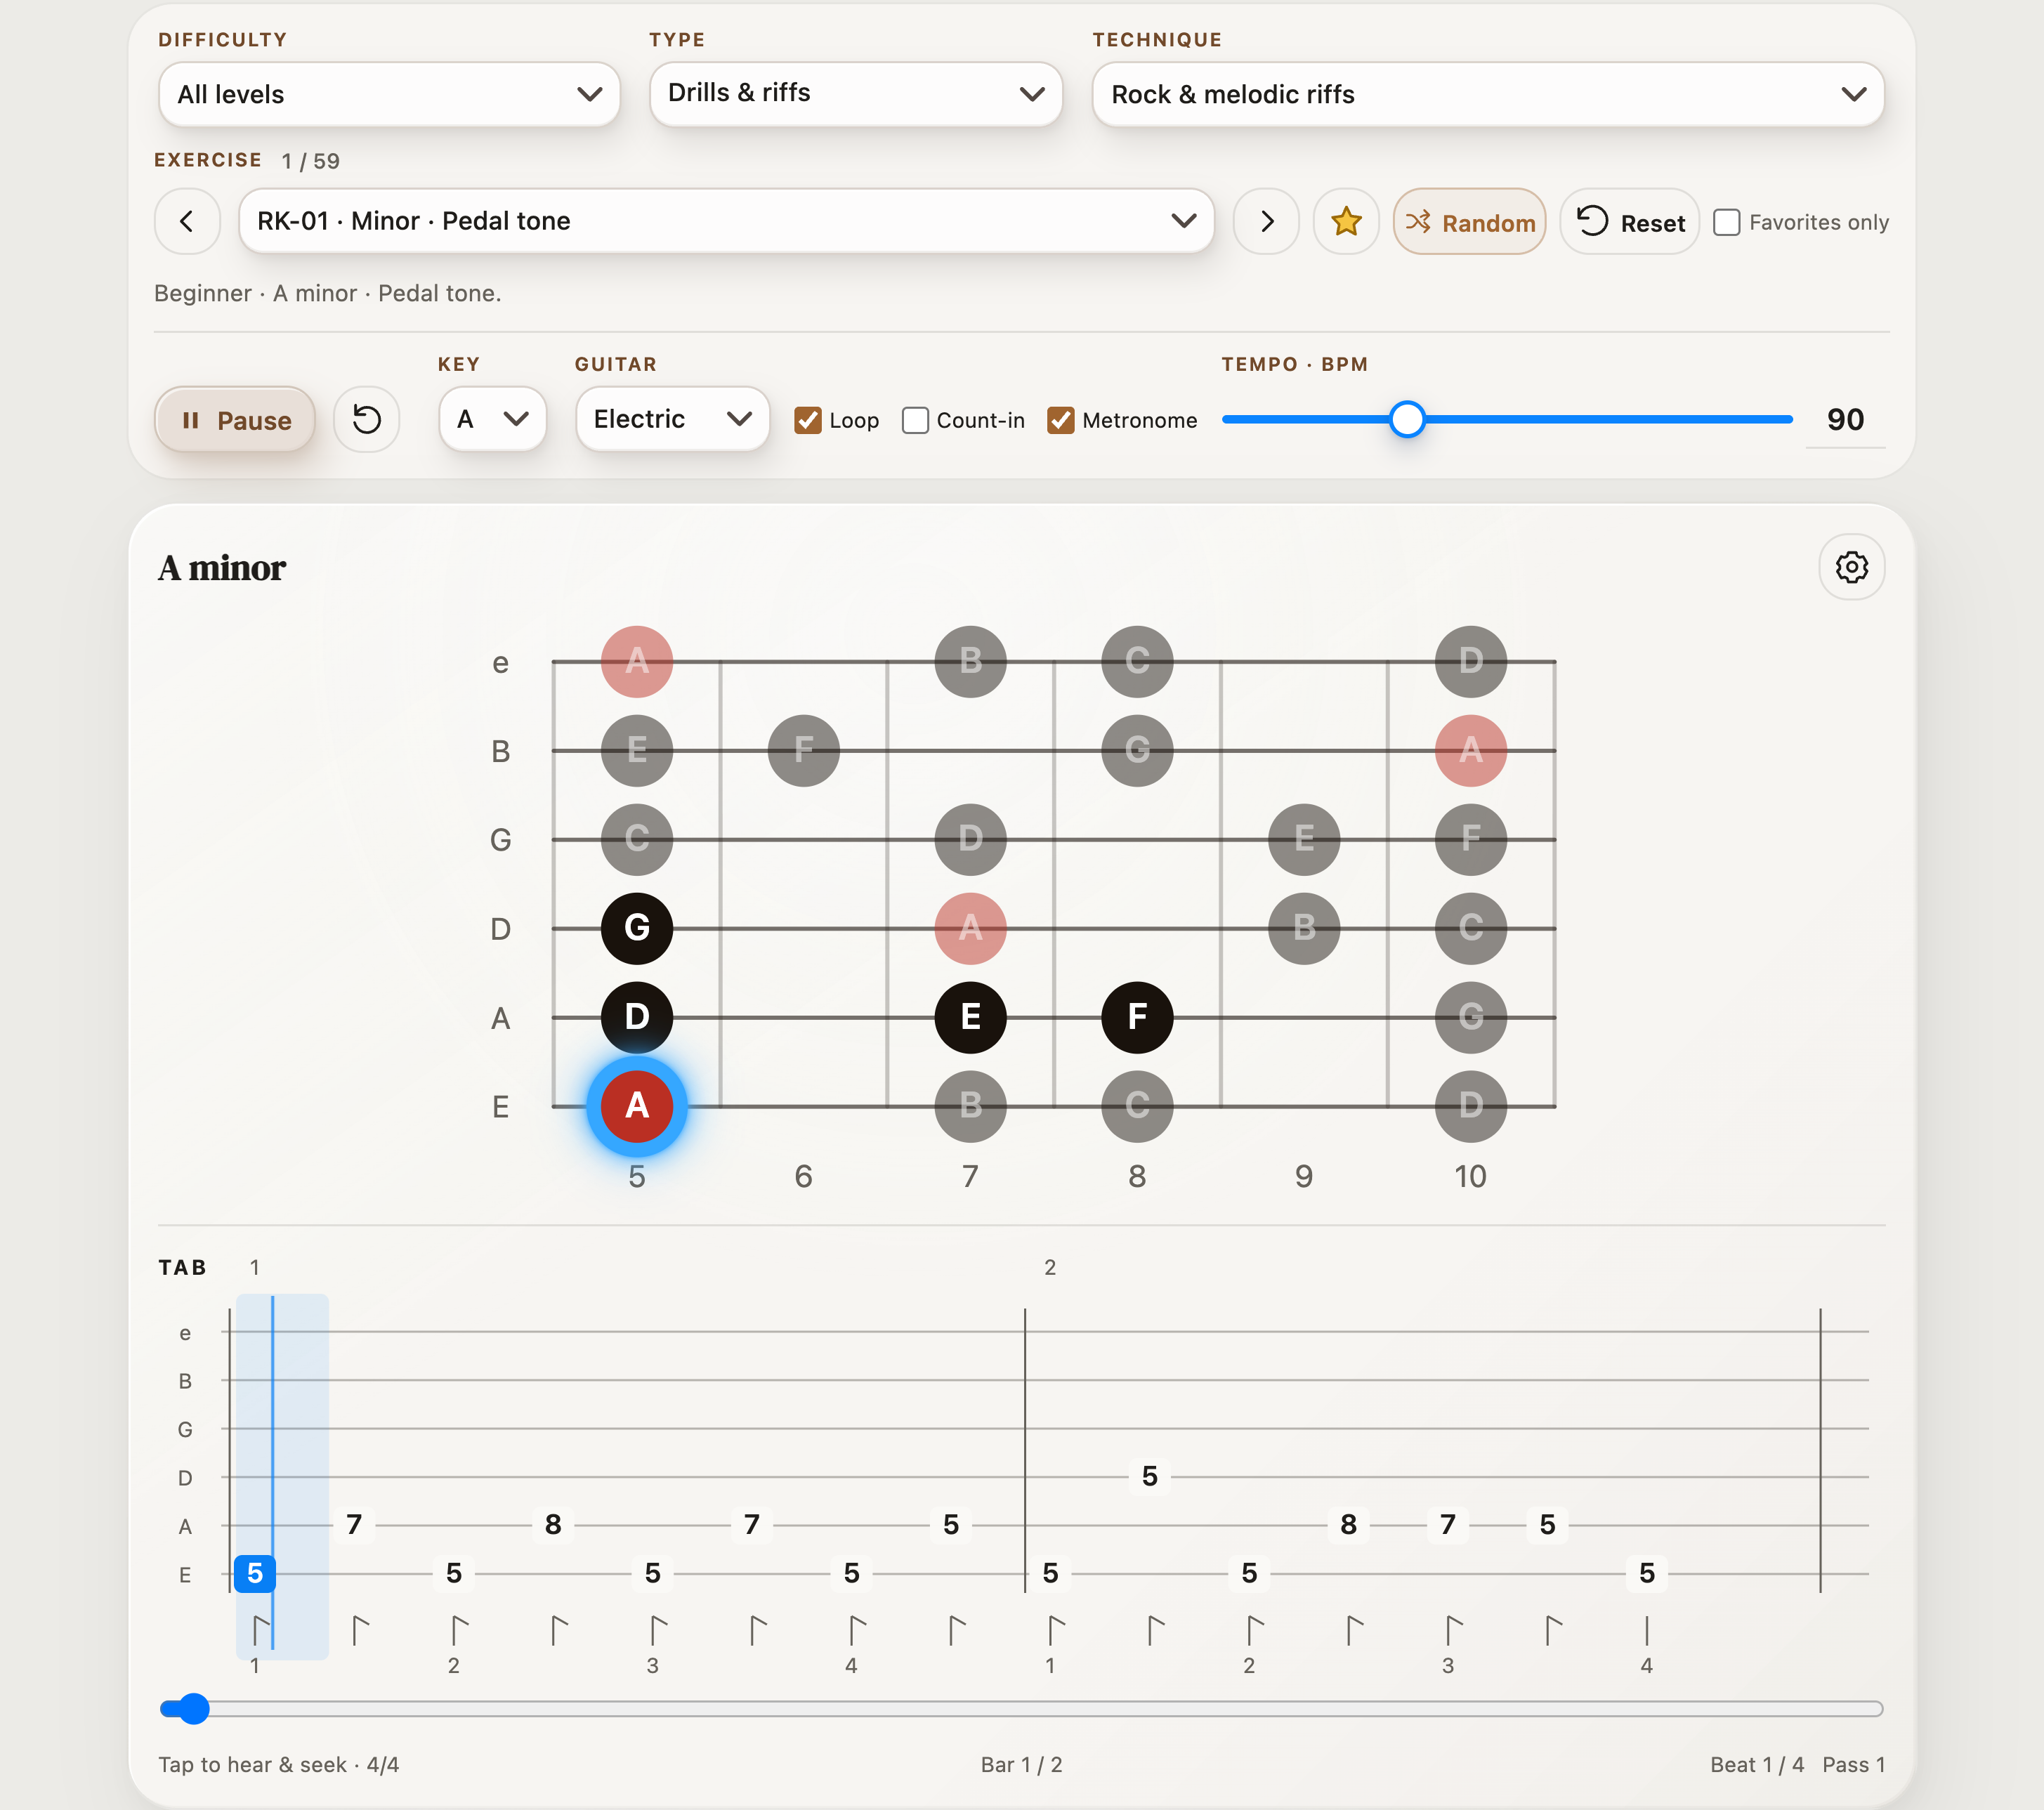The height and width of the screenshot is (1810, 2044).
Task: Open the Key dropdown set to A
Action: pos(493,419)
